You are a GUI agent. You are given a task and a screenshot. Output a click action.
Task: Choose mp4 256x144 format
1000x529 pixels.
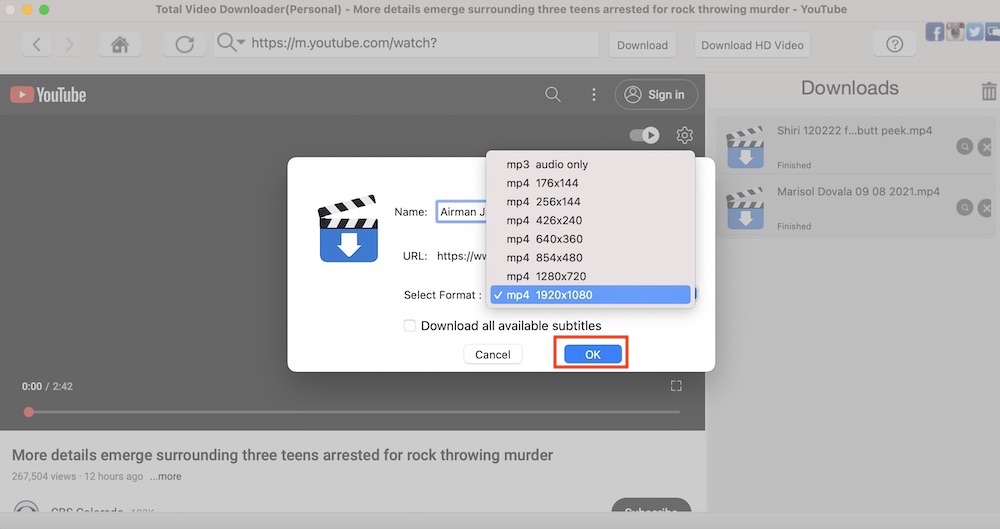pyautogui.click(x=590, y=202)
